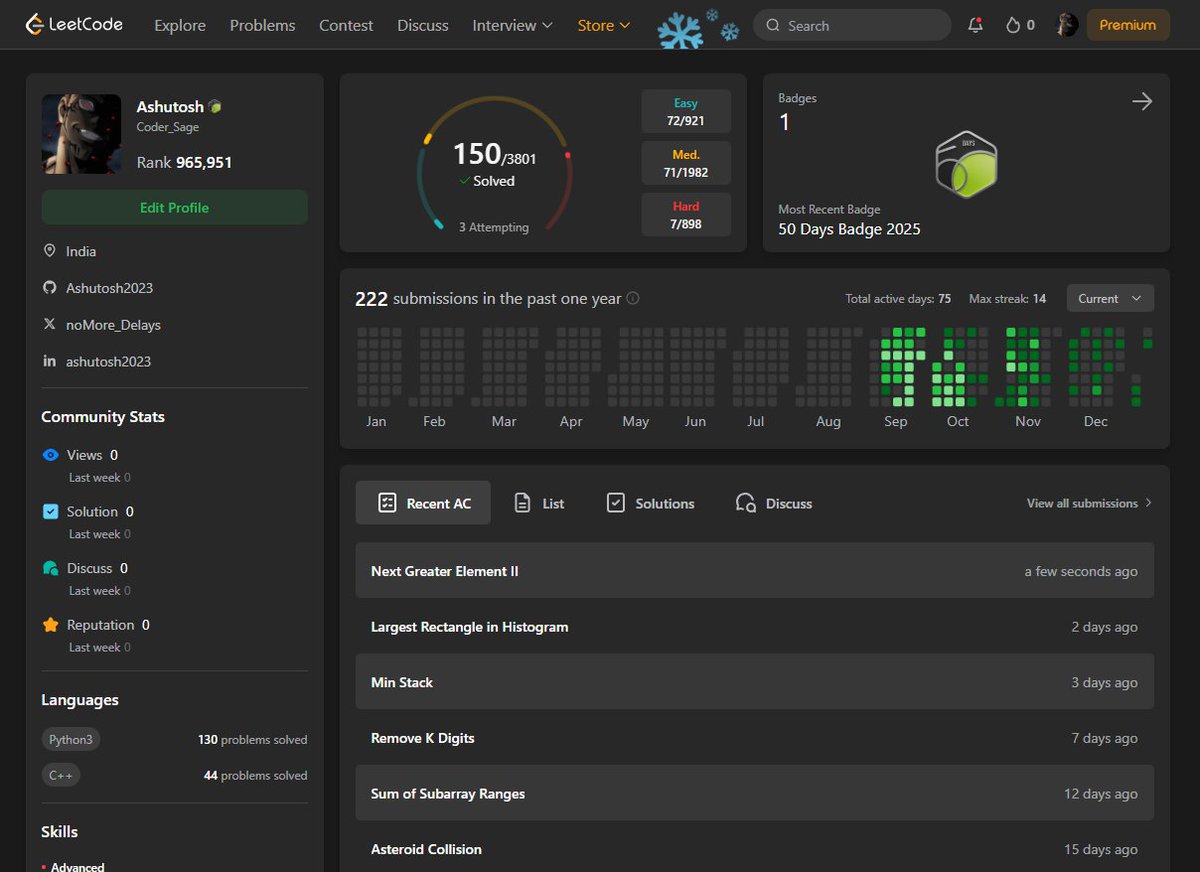Viewport: 1200px width, 872px height.
Task: Open the user avatar menu
Action: pos(1067,25)
